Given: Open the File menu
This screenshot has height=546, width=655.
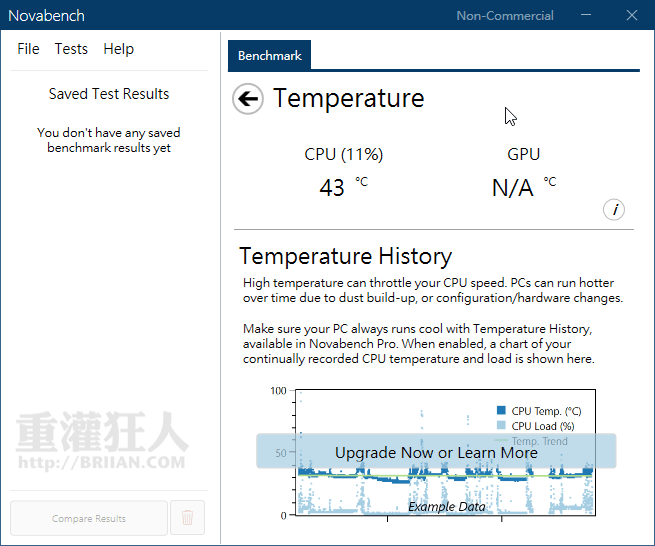Looking at the screenshot, I should click(28, 49).
